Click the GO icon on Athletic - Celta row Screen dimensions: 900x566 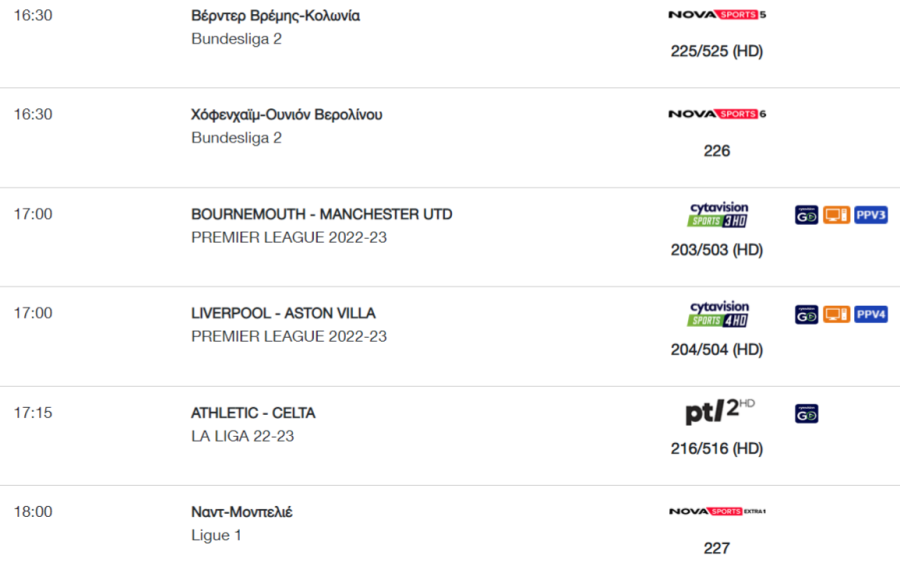pyautogui.click(x=806, y=414)
